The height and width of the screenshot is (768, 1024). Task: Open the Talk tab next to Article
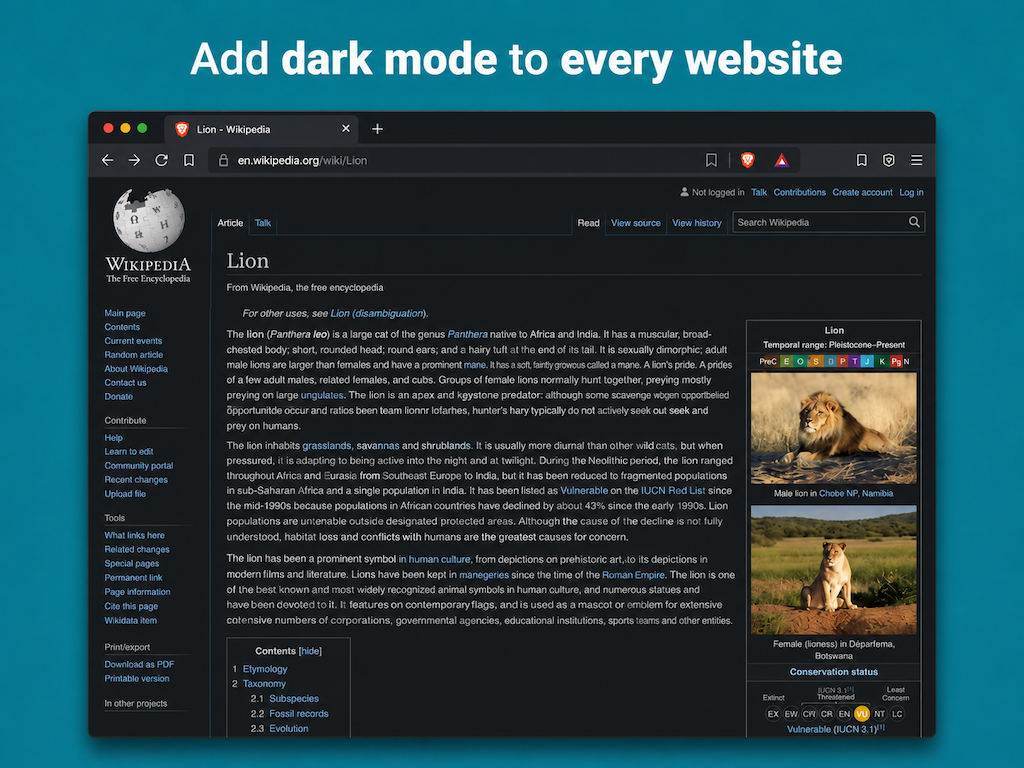263,223
